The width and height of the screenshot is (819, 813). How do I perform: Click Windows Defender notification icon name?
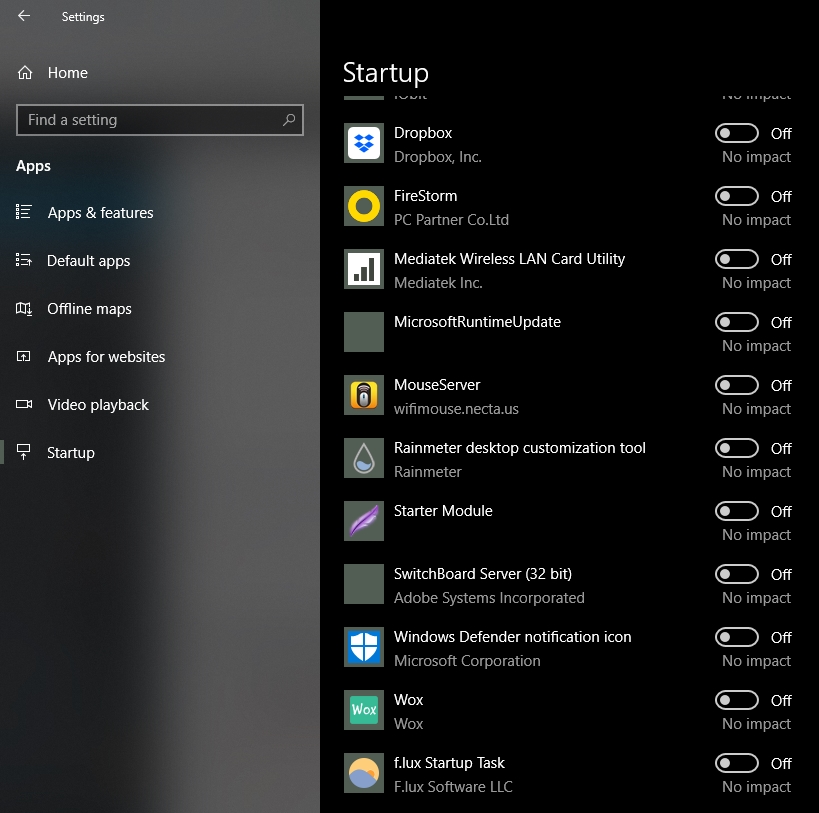(512, 637)
